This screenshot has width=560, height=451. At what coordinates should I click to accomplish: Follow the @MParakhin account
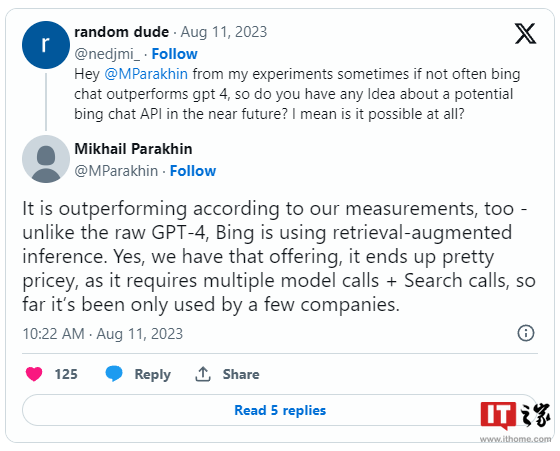(193, 171)
